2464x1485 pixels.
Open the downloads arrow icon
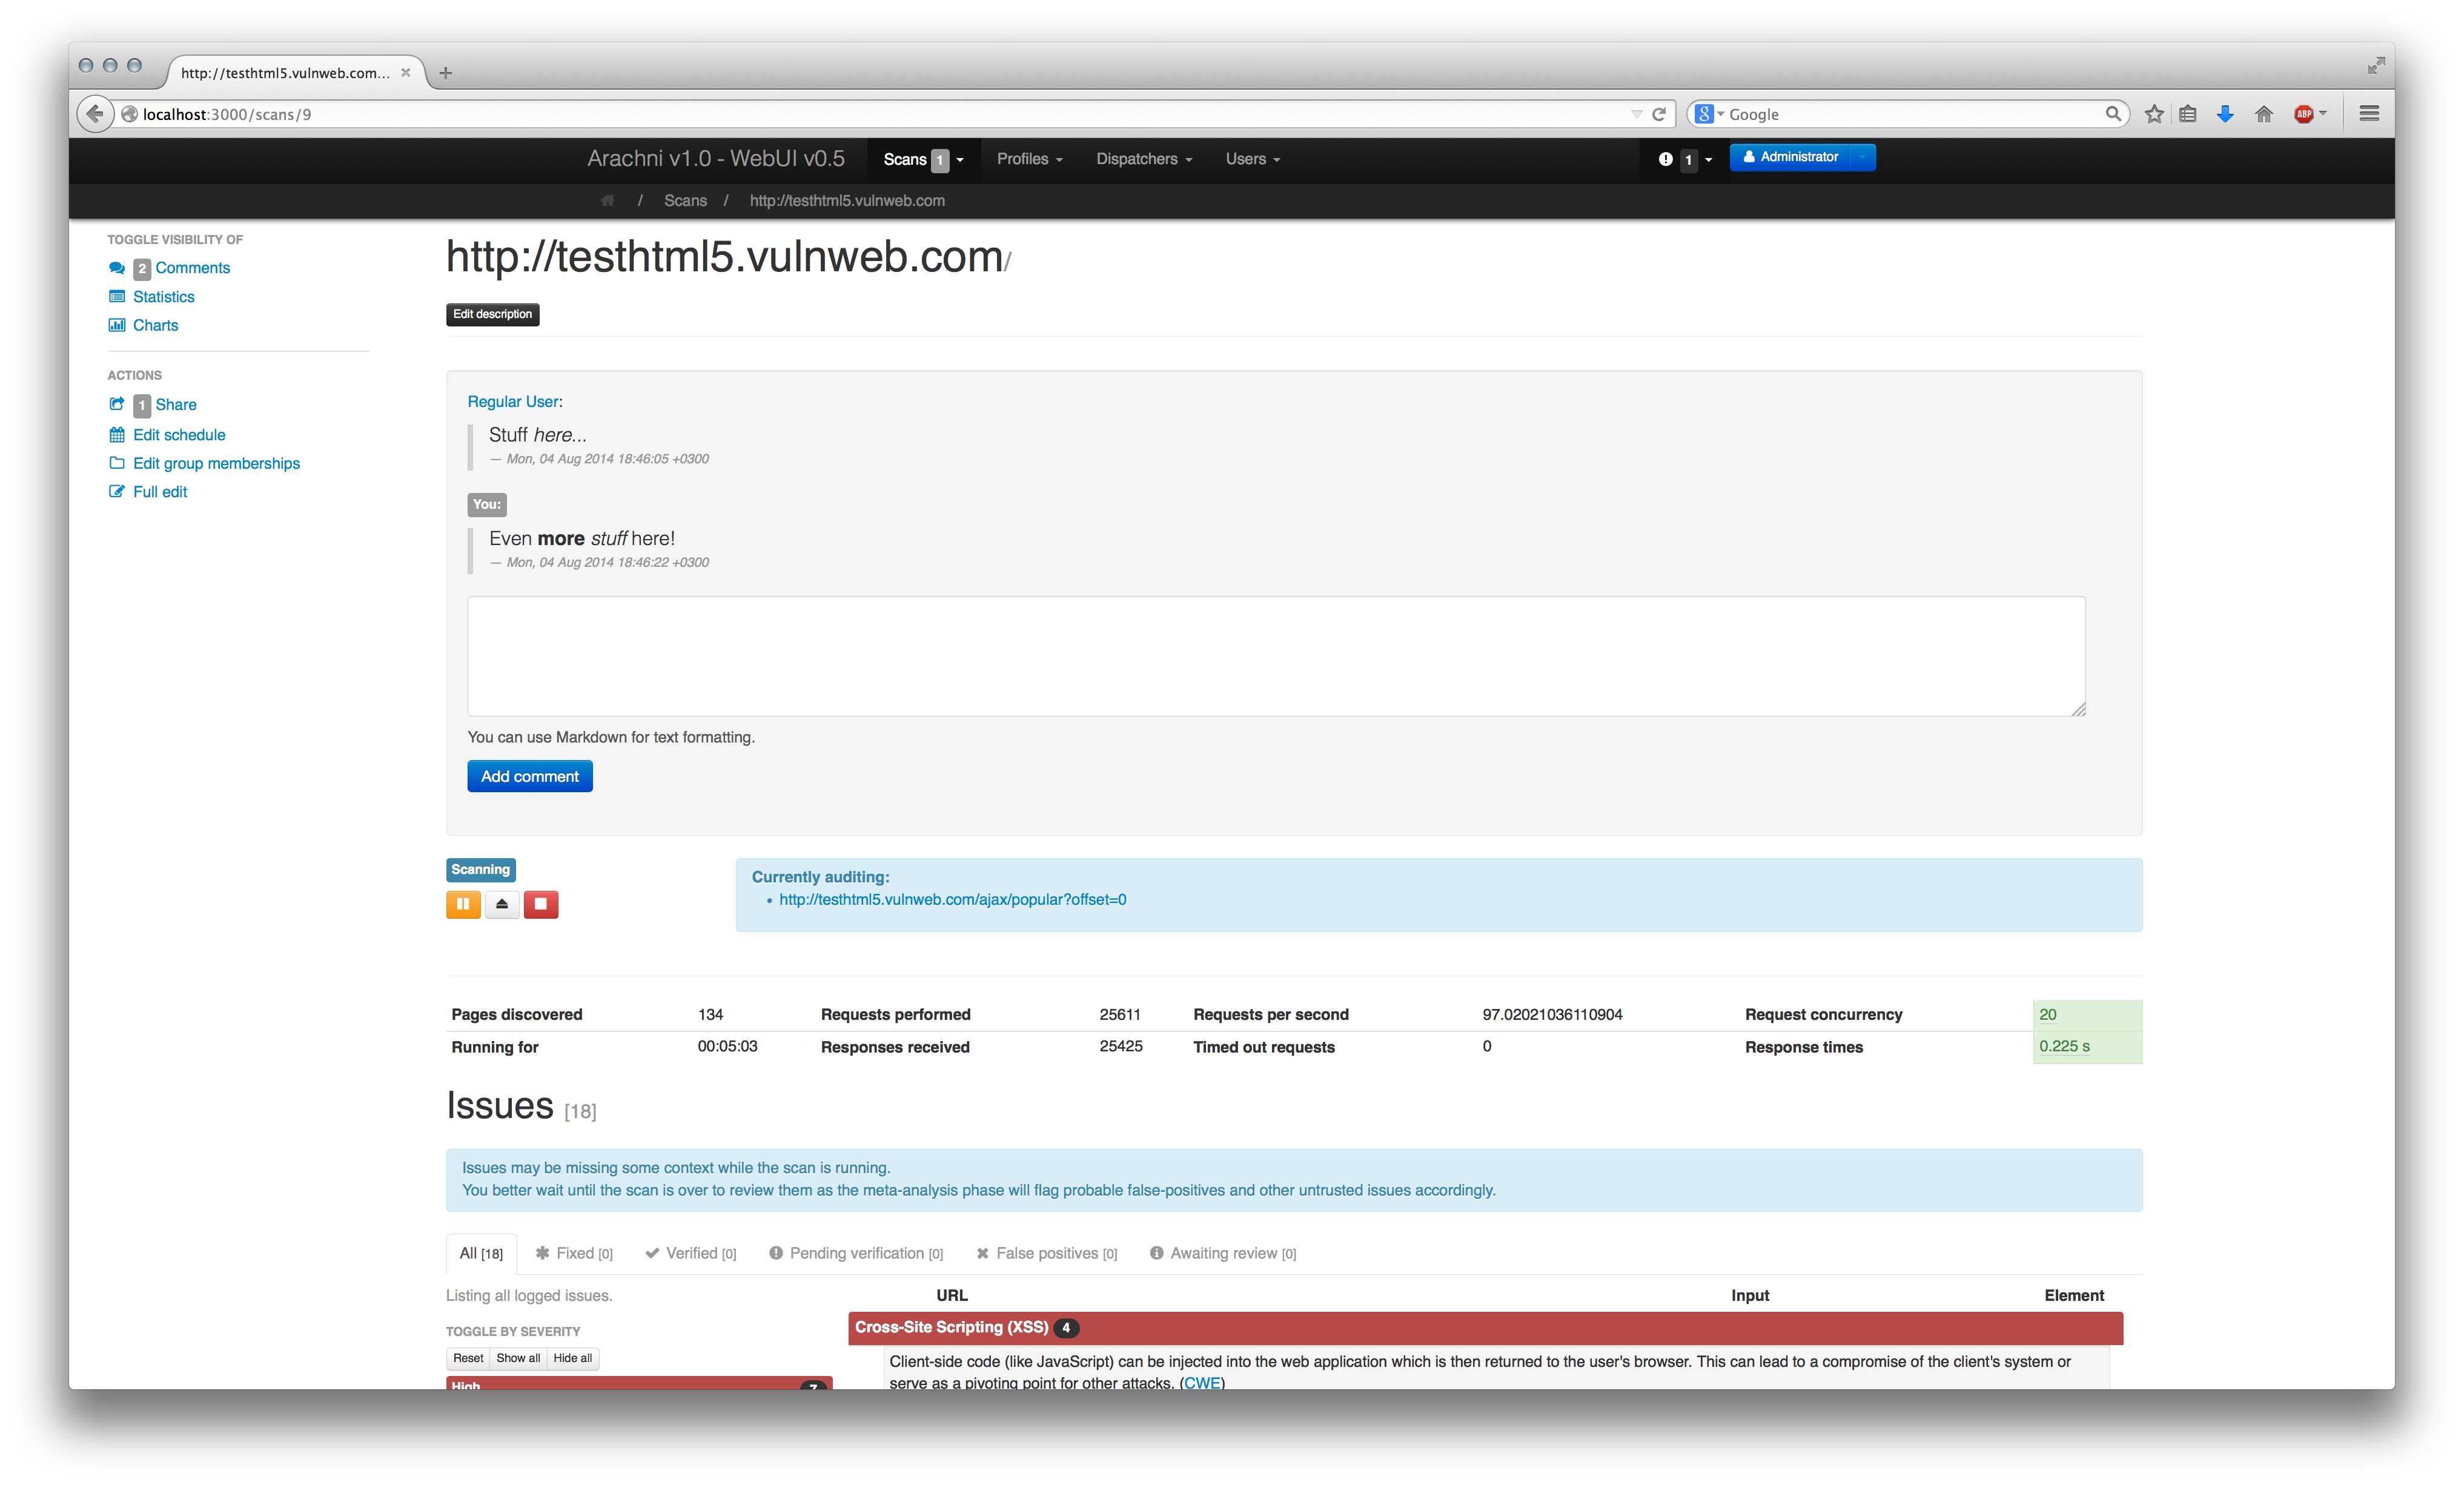click(x=2225, y=114)
